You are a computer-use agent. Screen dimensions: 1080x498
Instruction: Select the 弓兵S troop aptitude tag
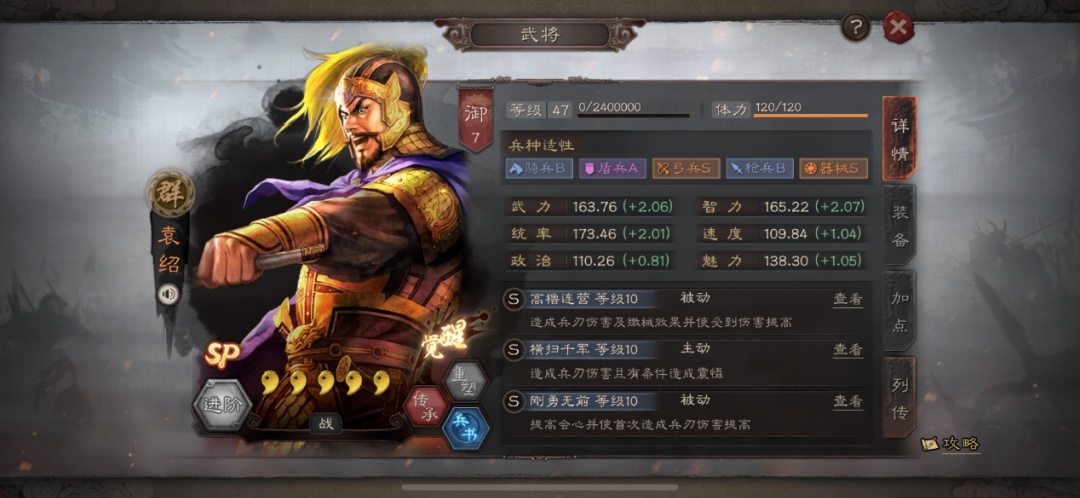686,169
